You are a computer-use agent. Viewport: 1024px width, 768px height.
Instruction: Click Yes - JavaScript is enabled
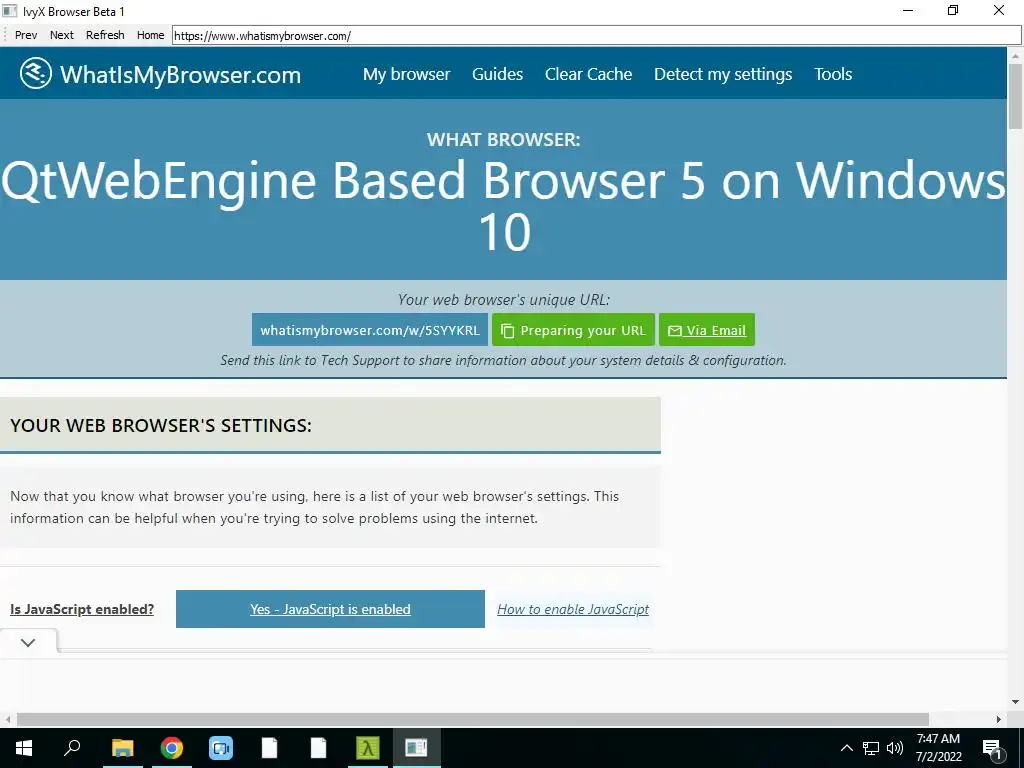click(330, 609)
